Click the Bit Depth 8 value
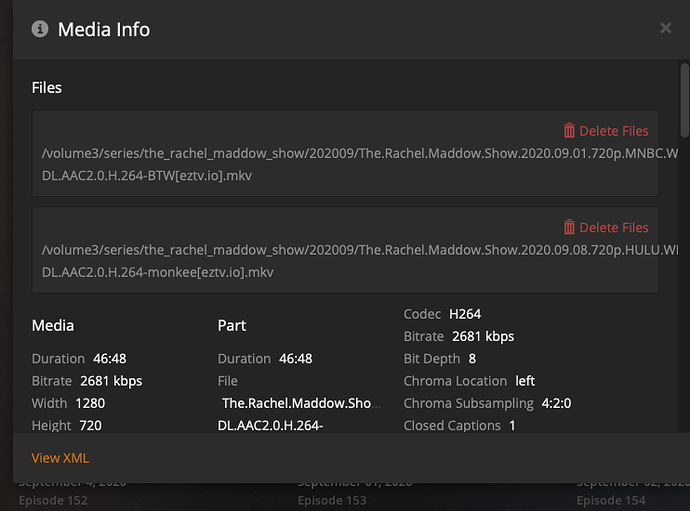690x511 pixels. [x=472, y=358]
